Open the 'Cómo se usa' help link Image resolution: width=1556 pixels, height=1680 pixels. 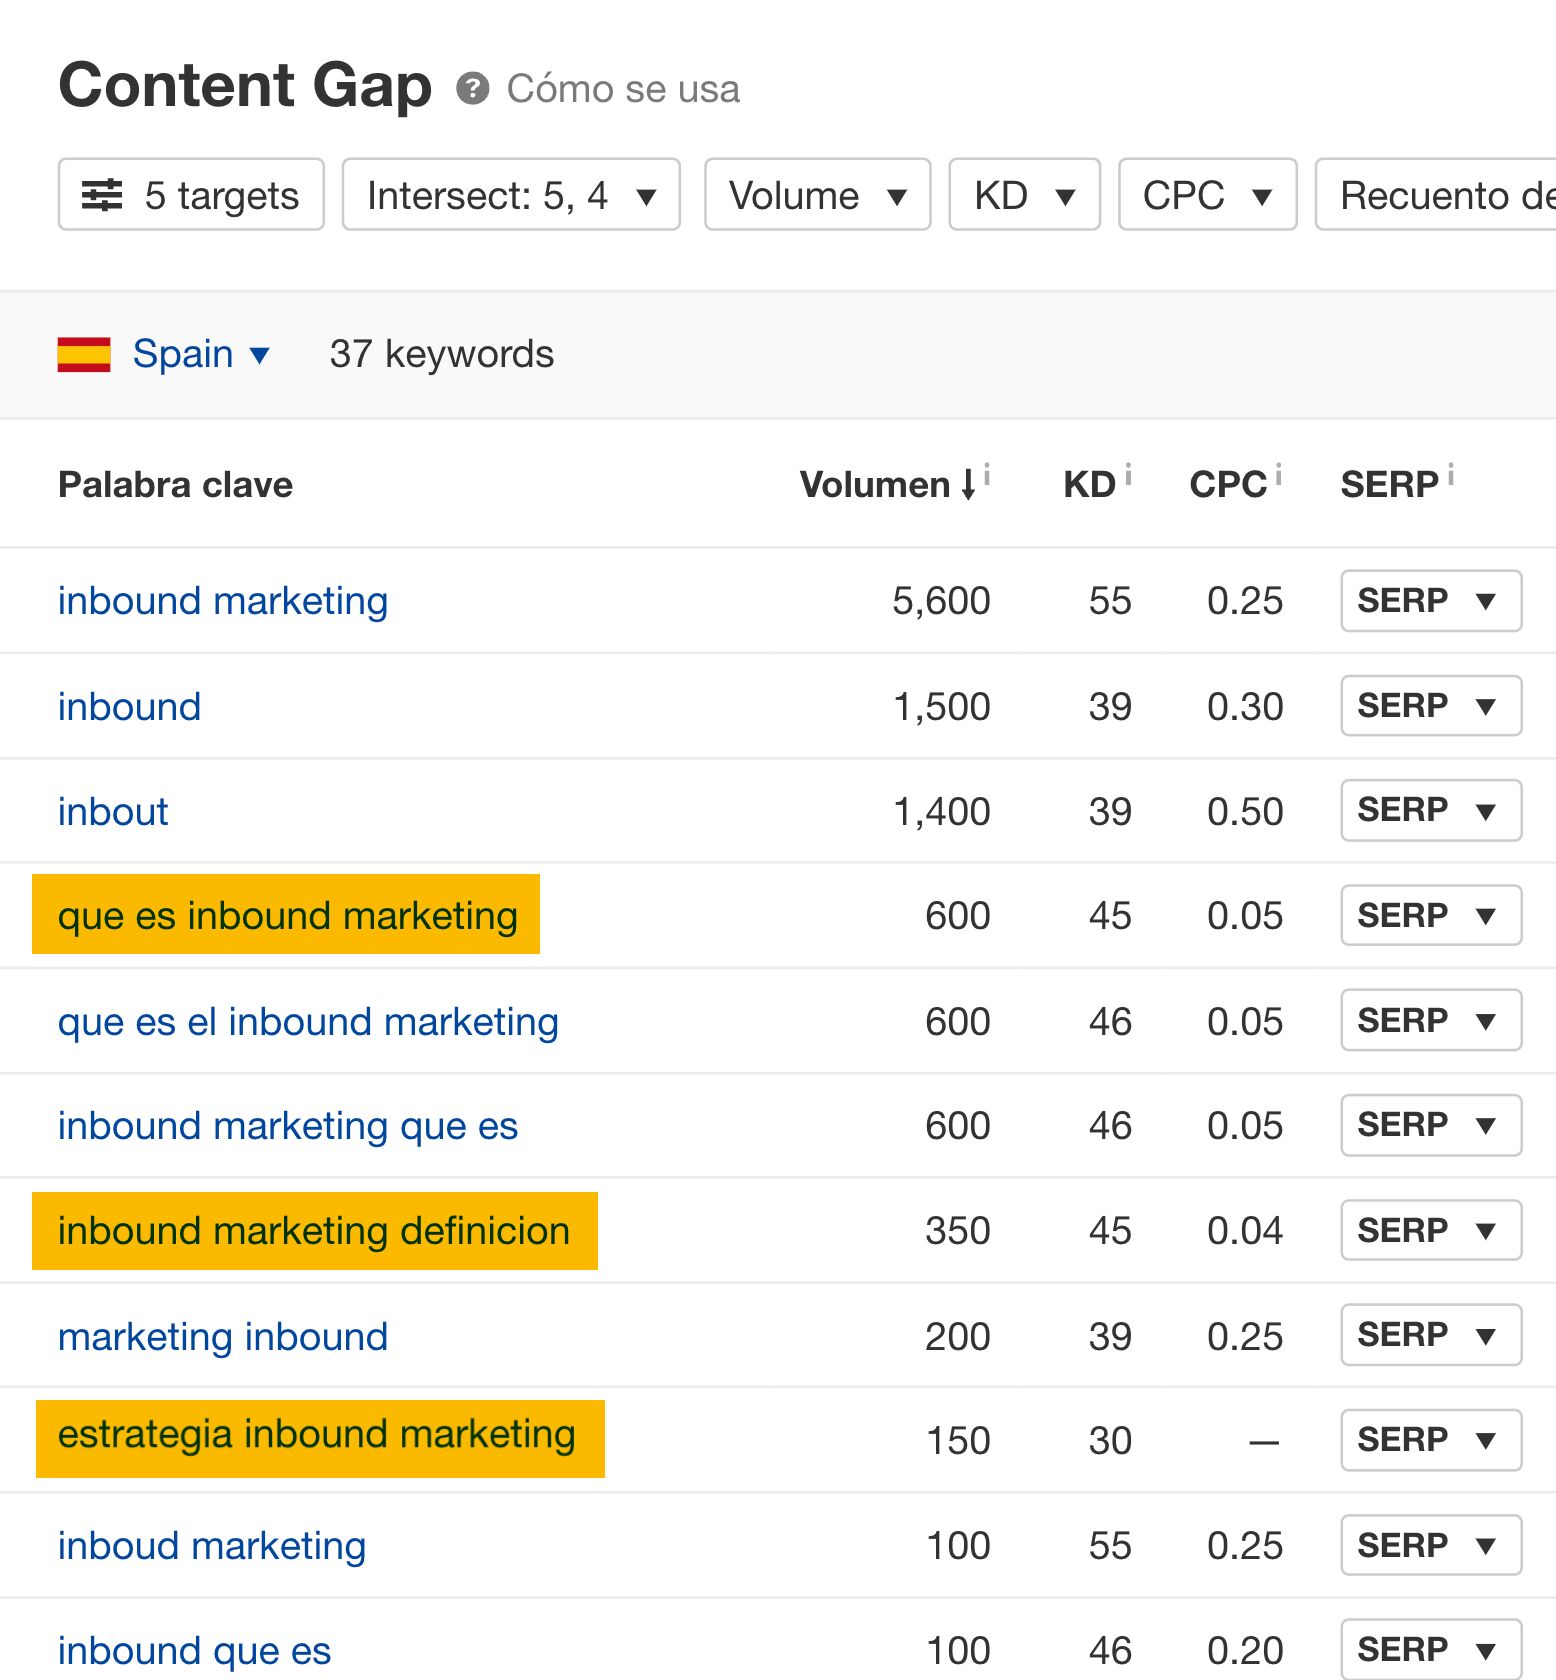[623, 89]
